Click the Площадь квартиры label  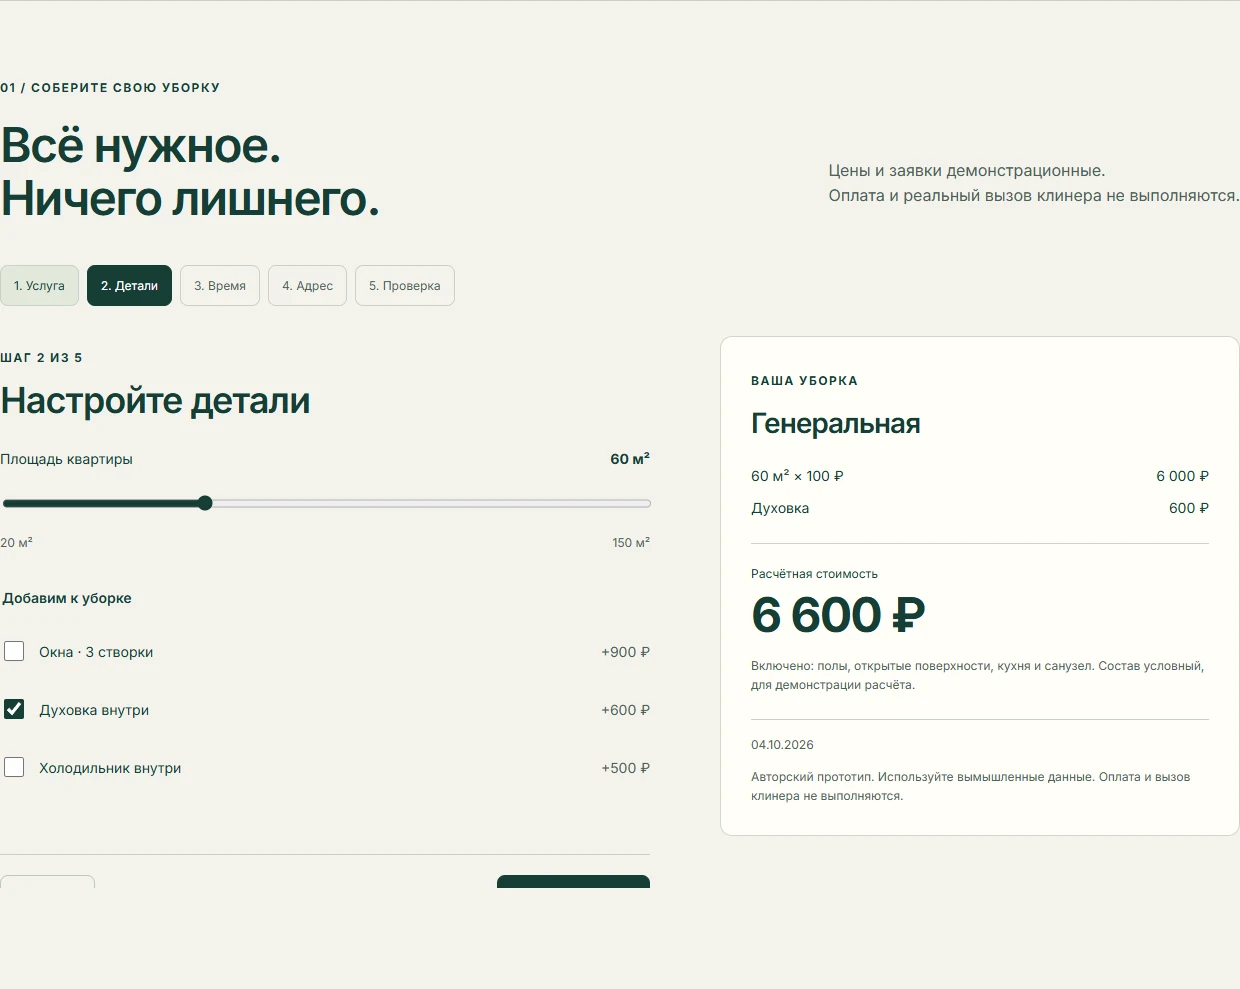[66, 459]
